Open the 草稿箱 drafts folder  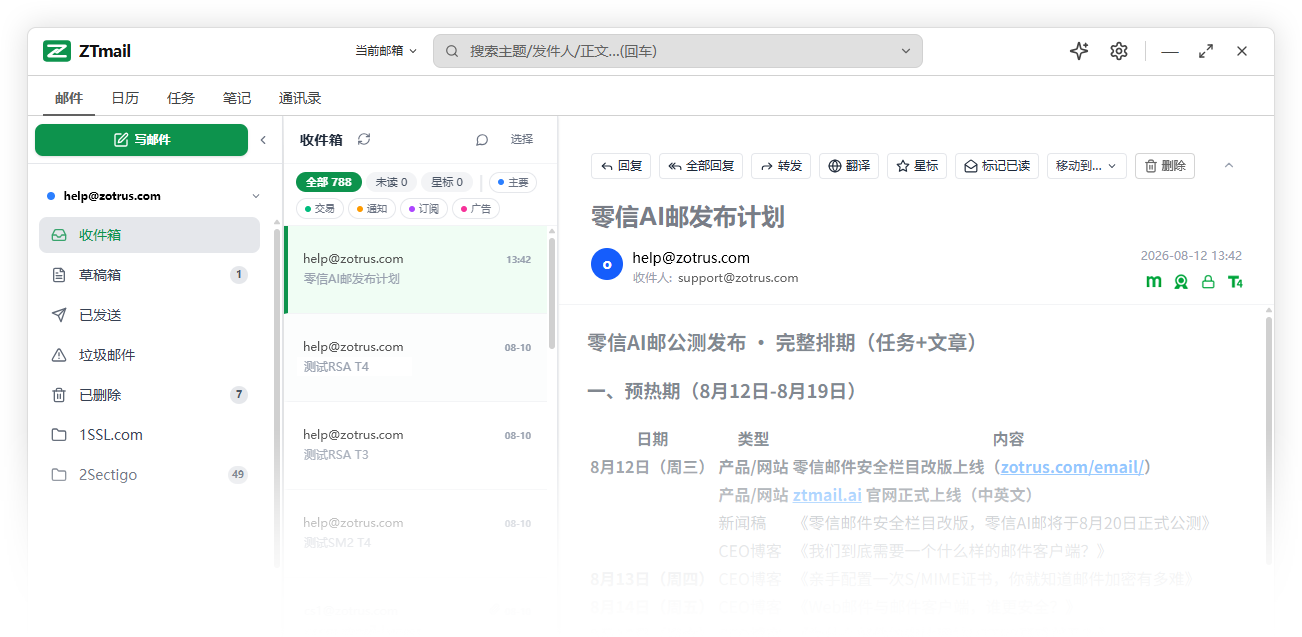click(x=149, y=275)
